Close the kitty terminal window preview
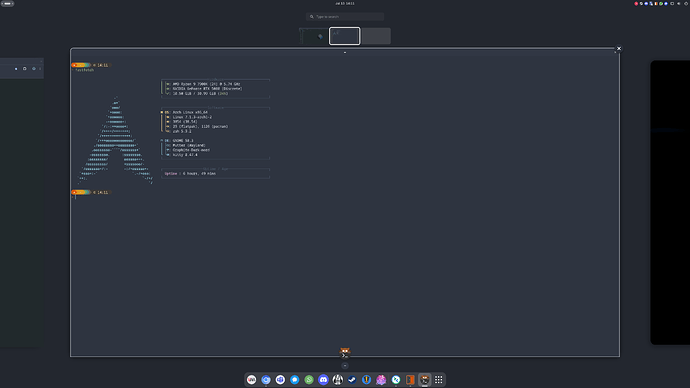 [619, 48]
